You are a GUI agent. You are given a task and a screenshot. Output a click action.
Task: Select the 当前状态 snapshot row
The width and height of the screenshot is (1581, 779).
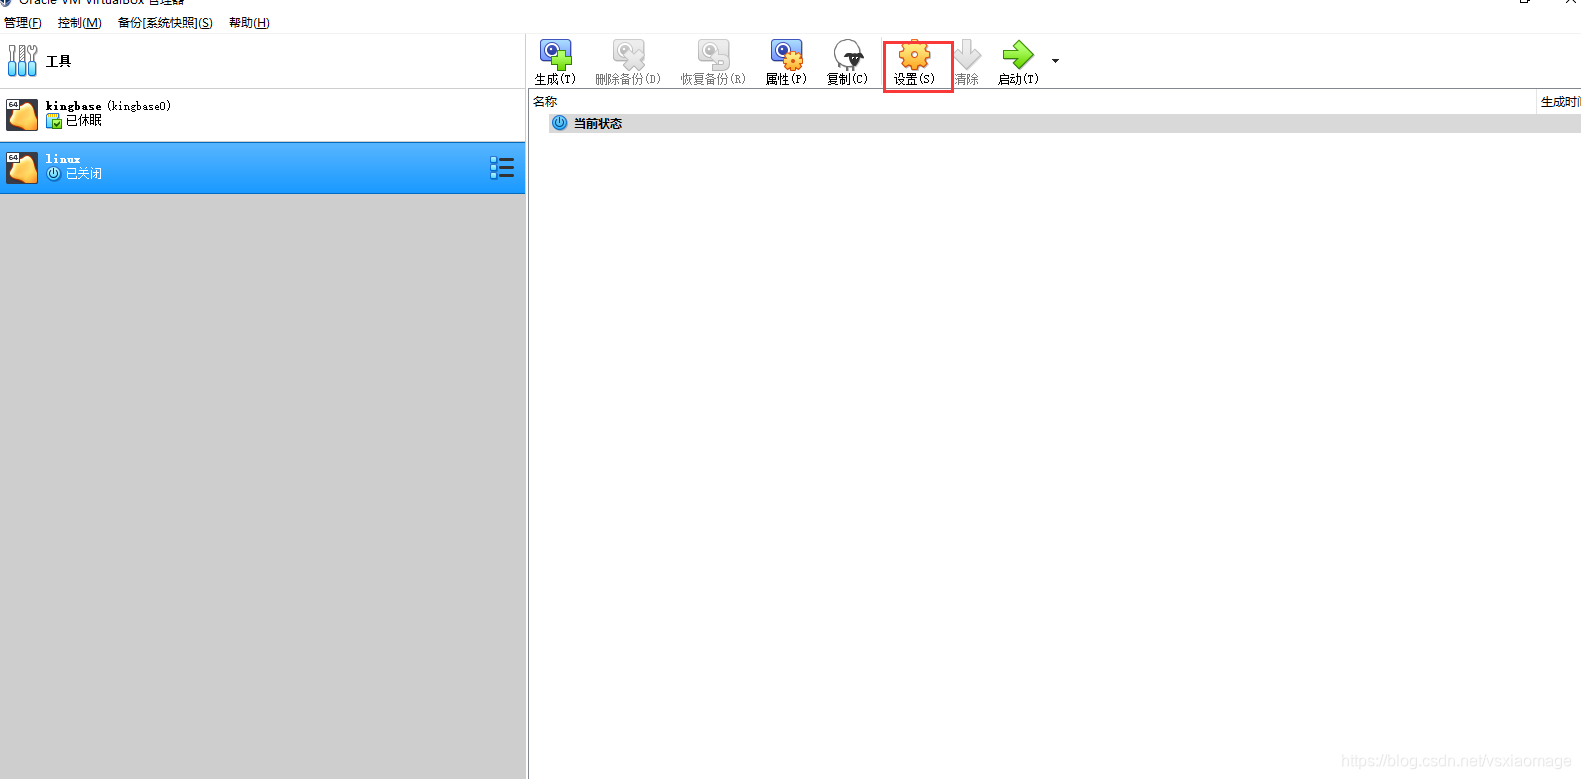click(1064, 123)
